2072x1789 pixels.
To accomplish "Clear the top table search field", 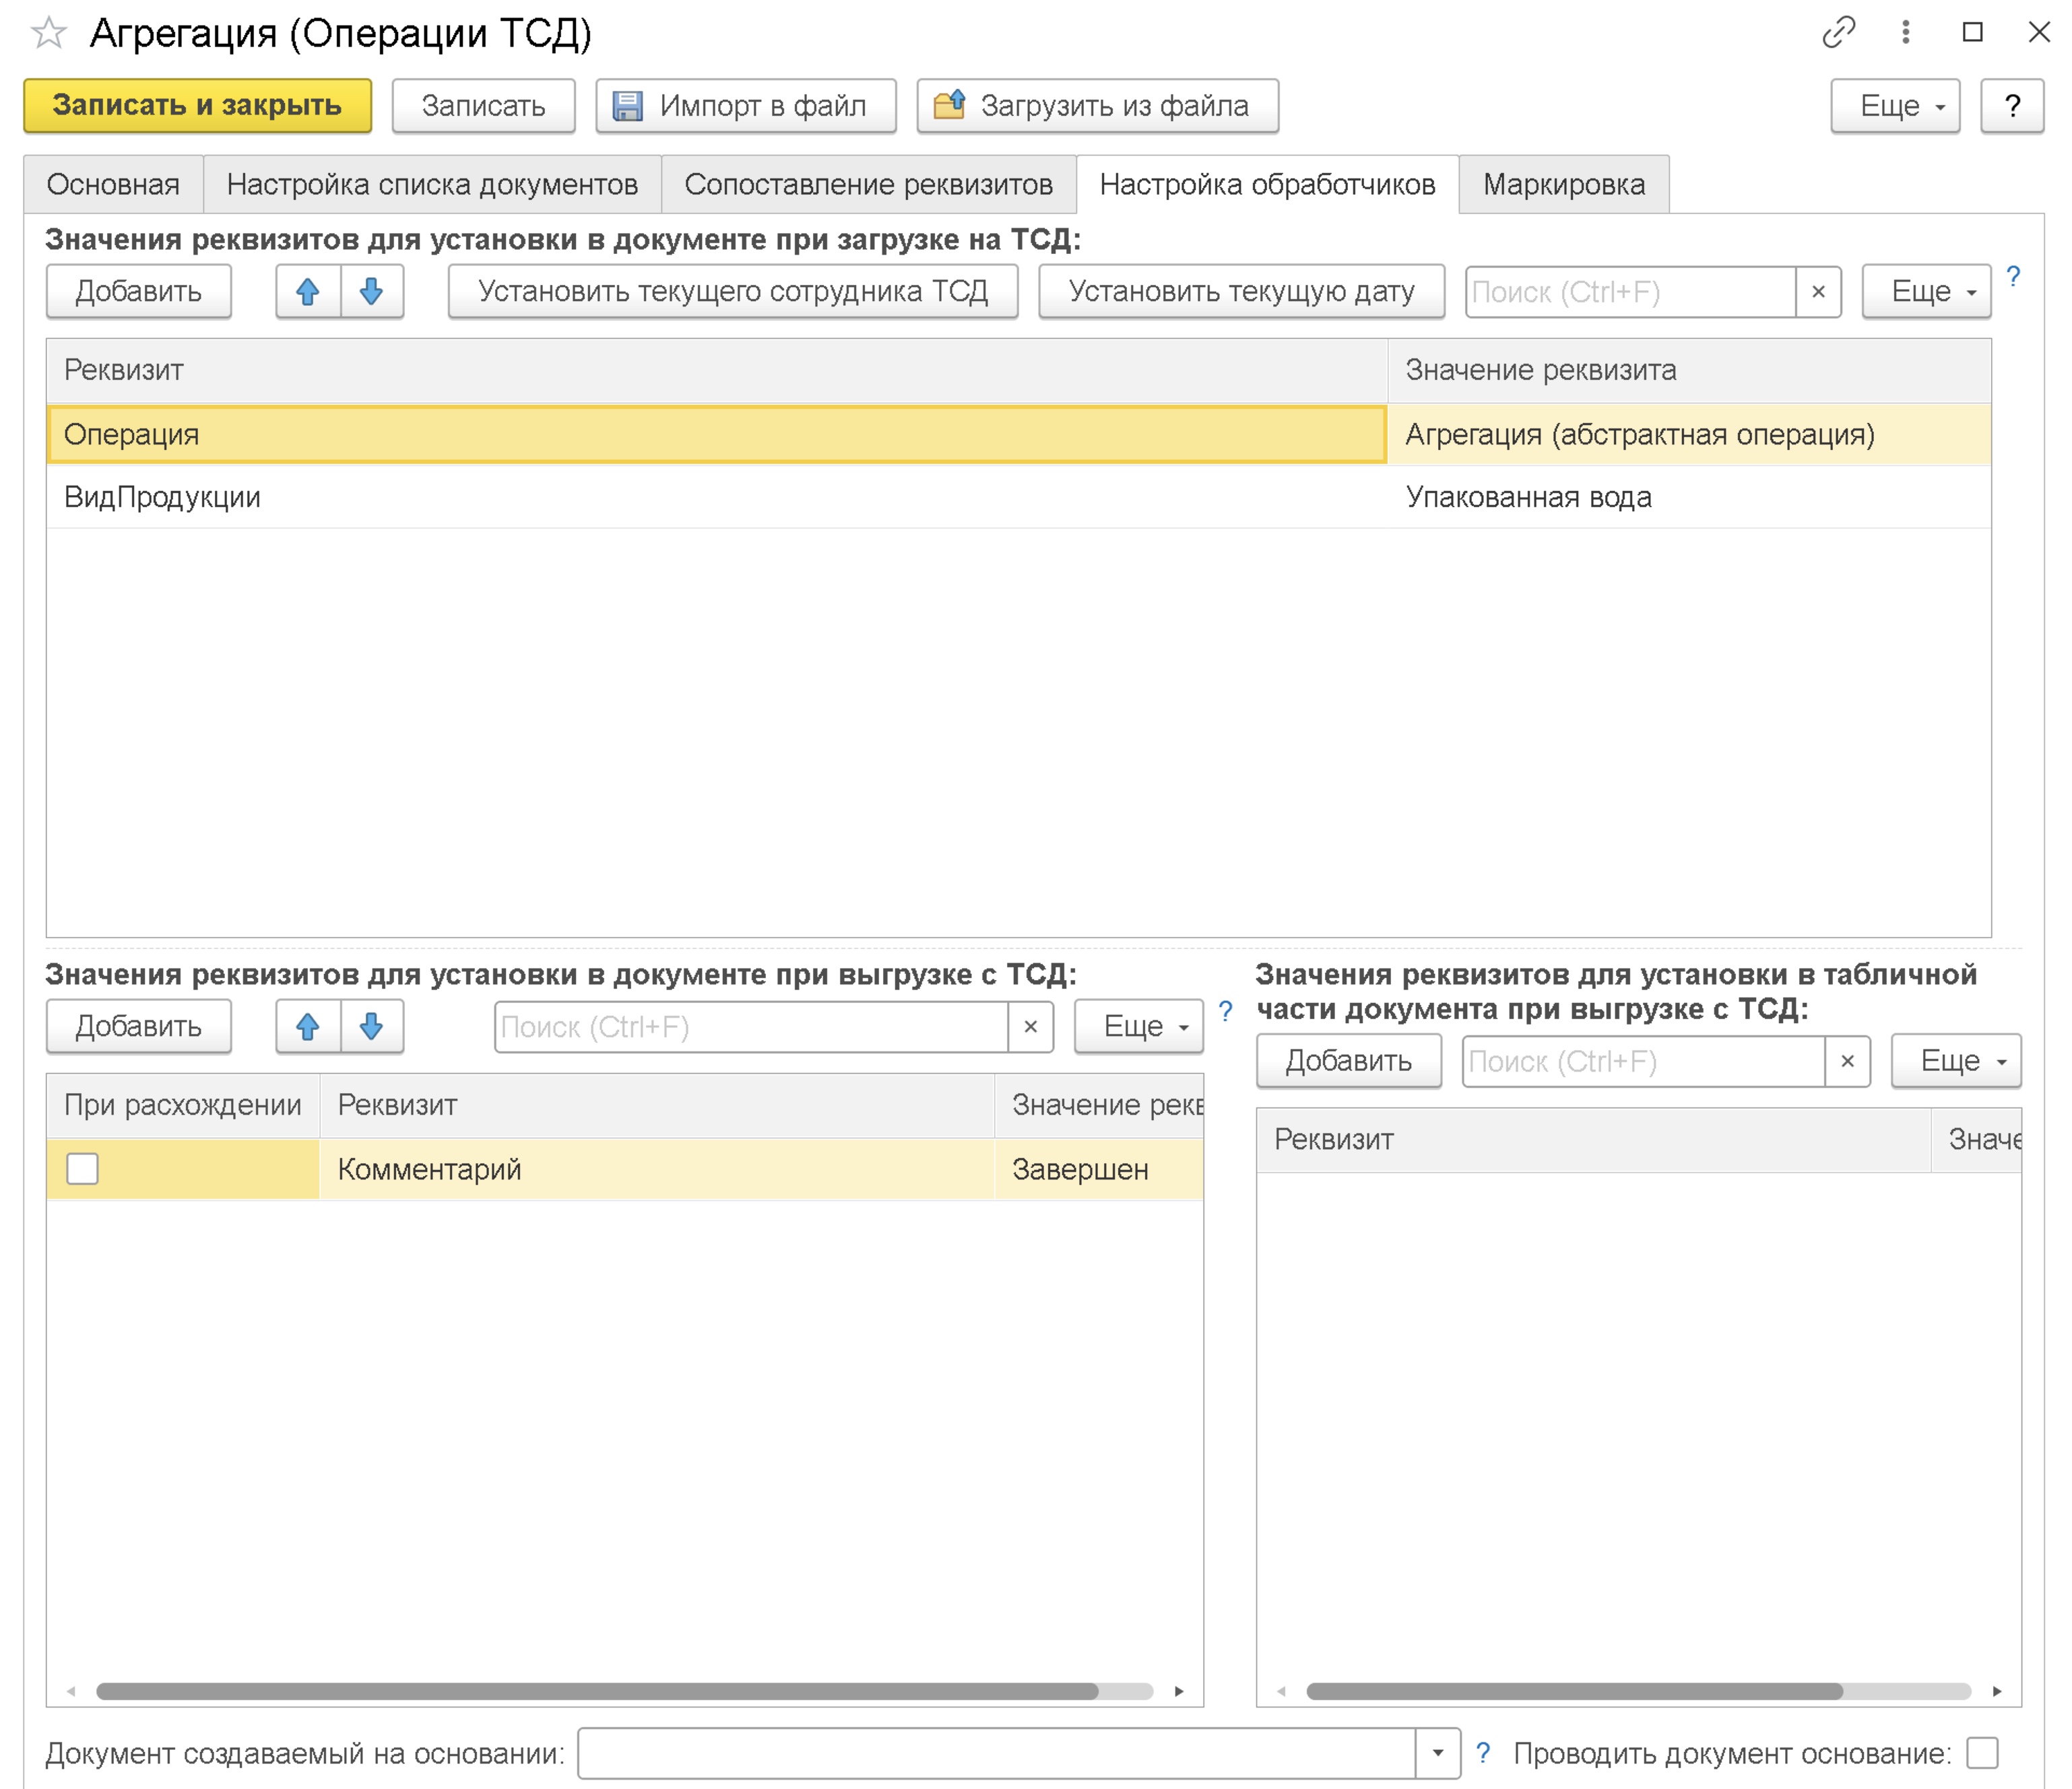I will pyautogui.click(x=1818, y=292).
